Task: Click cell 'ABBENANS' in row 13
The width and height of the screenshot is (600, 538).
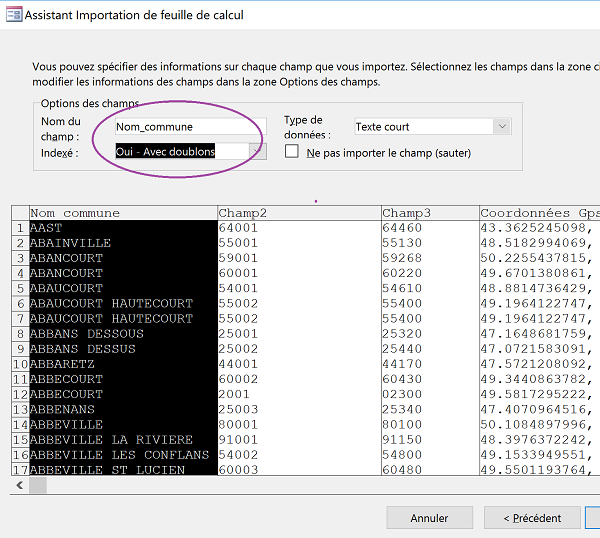Action: click(123, 409)
